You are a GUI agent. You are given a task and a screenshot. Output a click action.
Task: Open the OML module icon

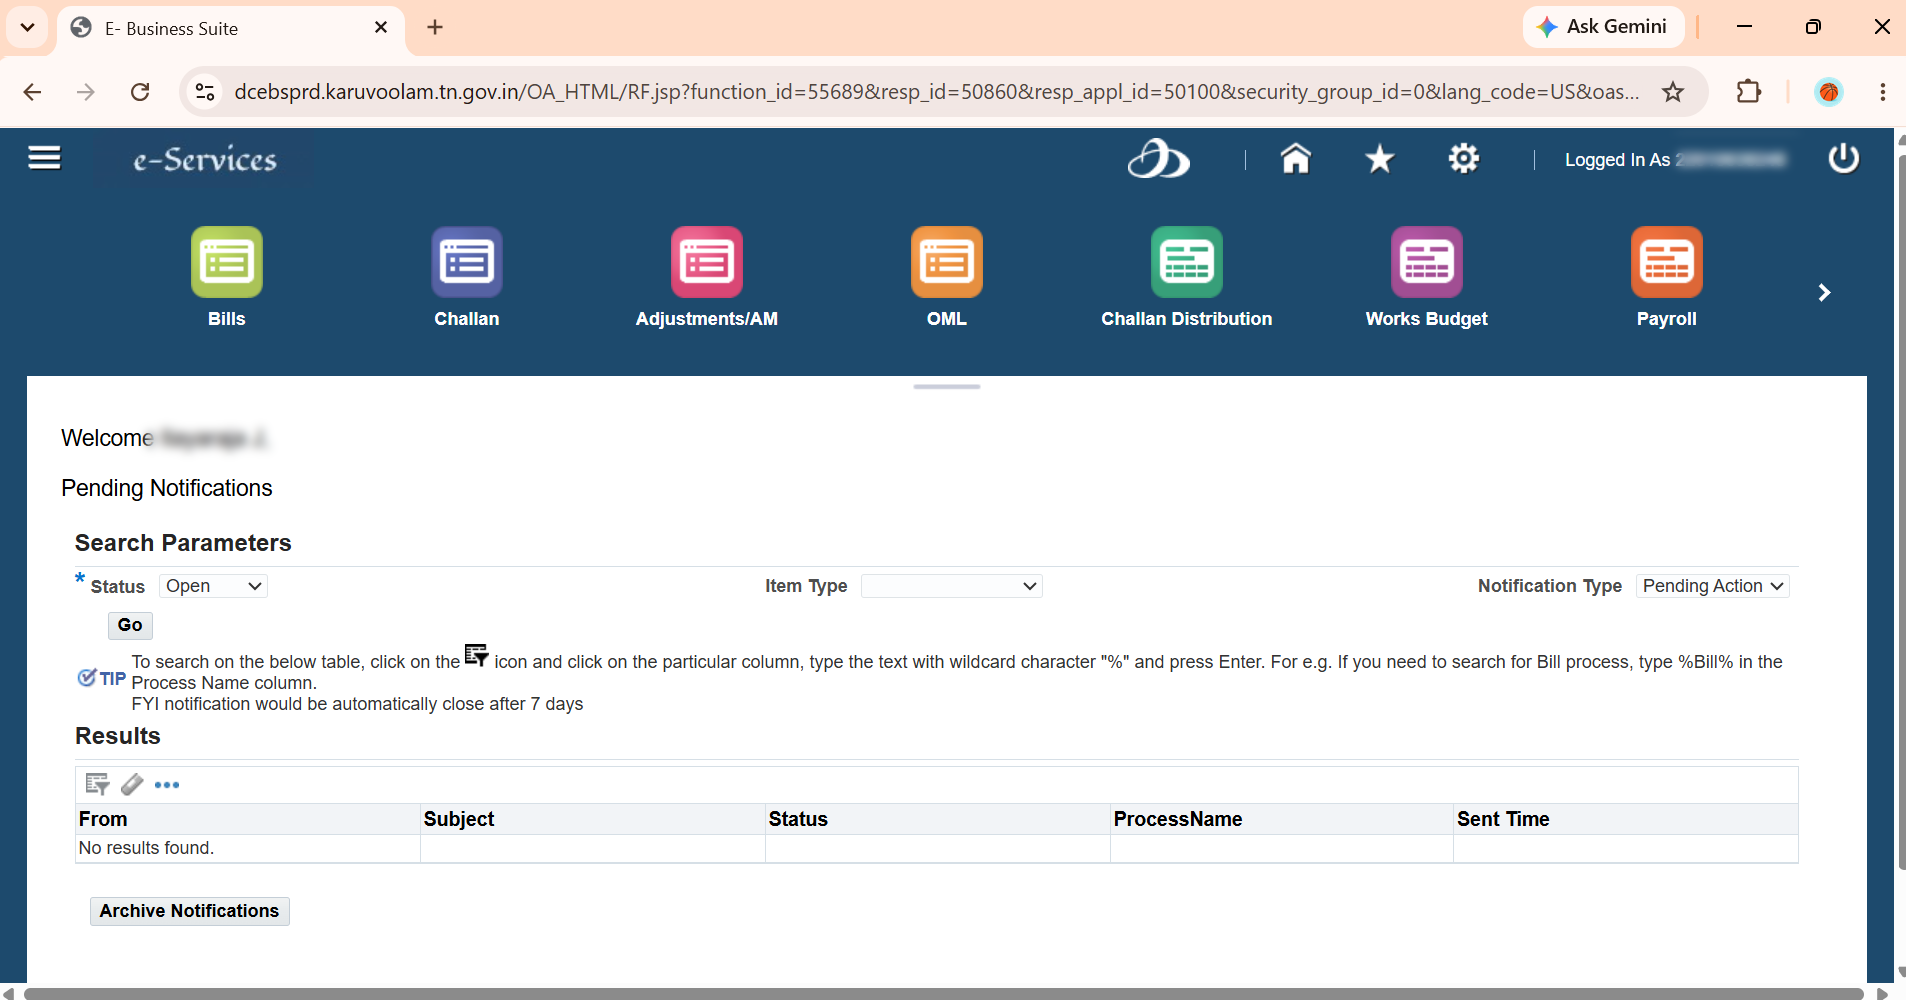pyautogui.click(x=947, y=262)
